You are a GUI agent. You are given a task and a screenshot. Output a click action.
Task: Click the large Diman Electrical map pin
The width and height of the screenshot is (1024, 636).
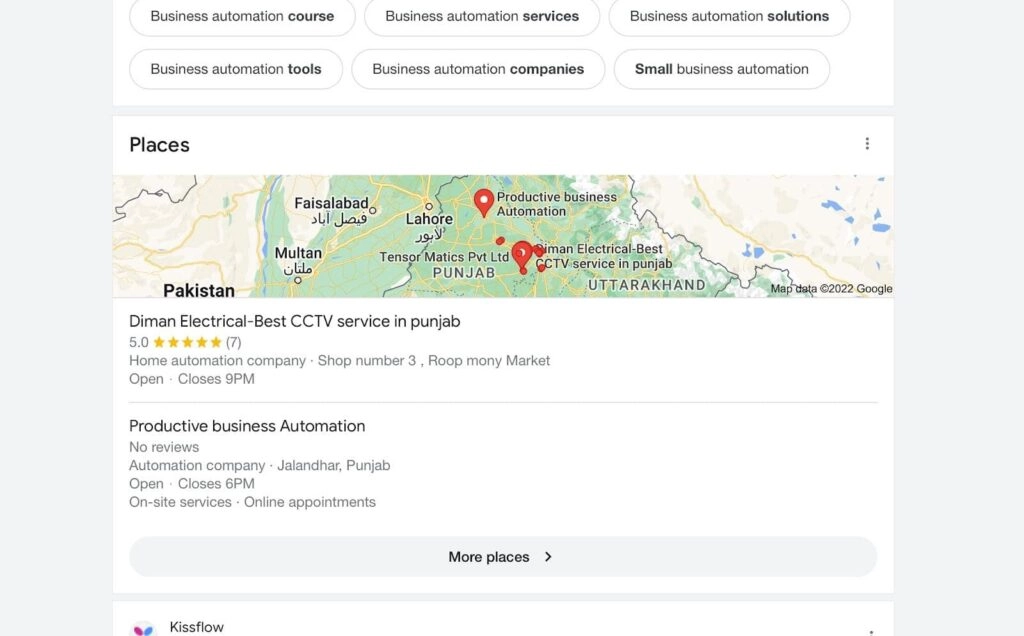click(x=521, y=254)
